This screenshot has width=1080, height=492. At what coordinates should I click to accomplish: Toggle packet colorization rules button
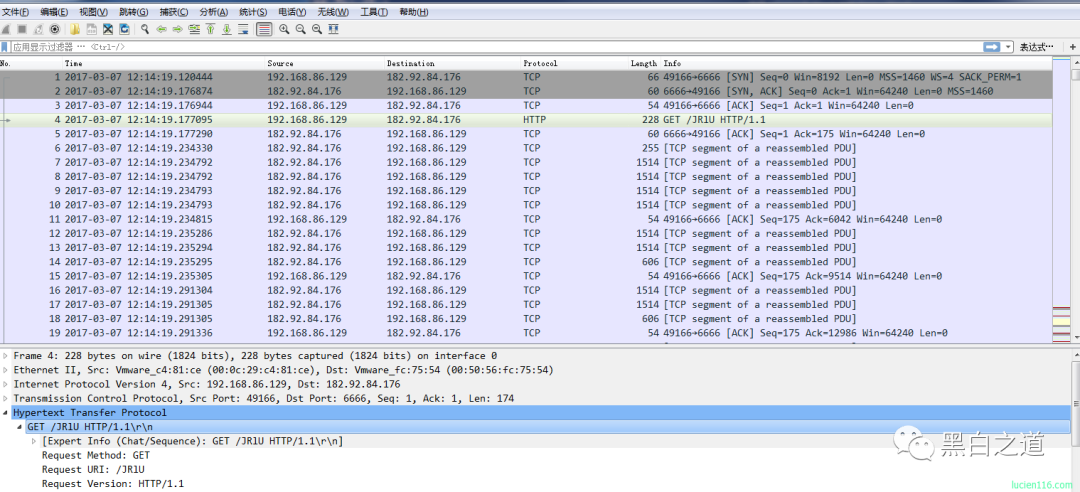(264, 29)
